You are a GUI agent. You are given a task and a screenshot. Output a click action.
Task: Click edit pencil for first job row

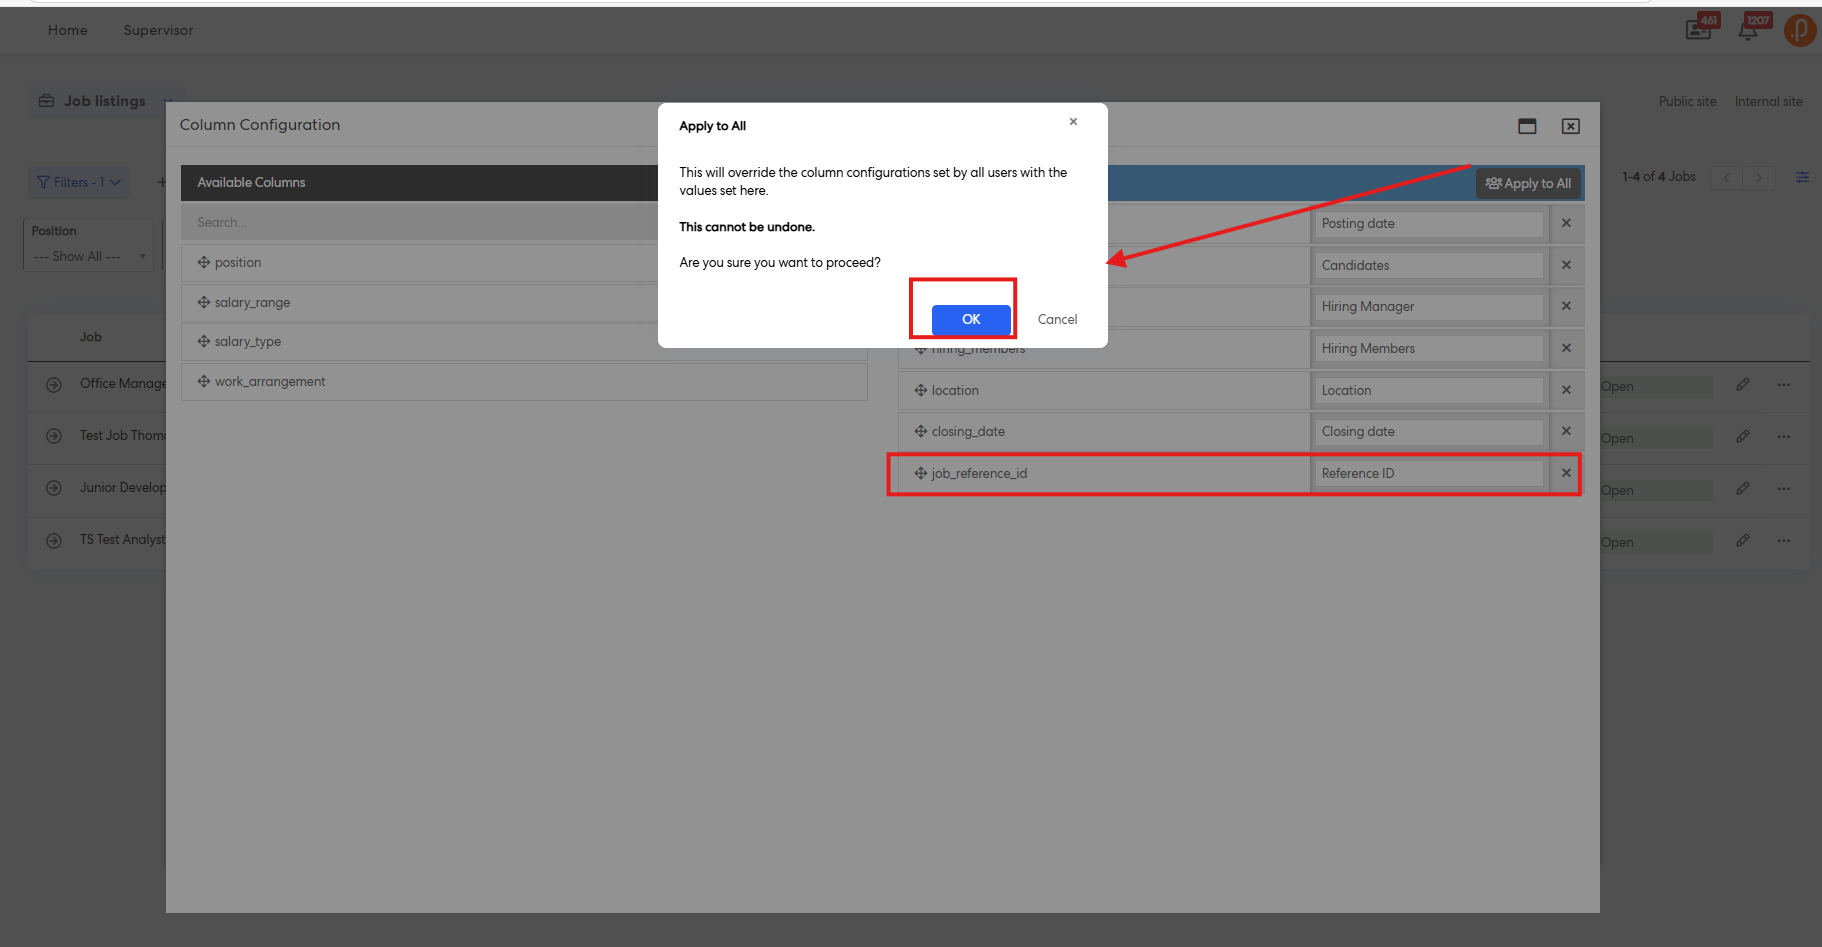click(1743, 385)
